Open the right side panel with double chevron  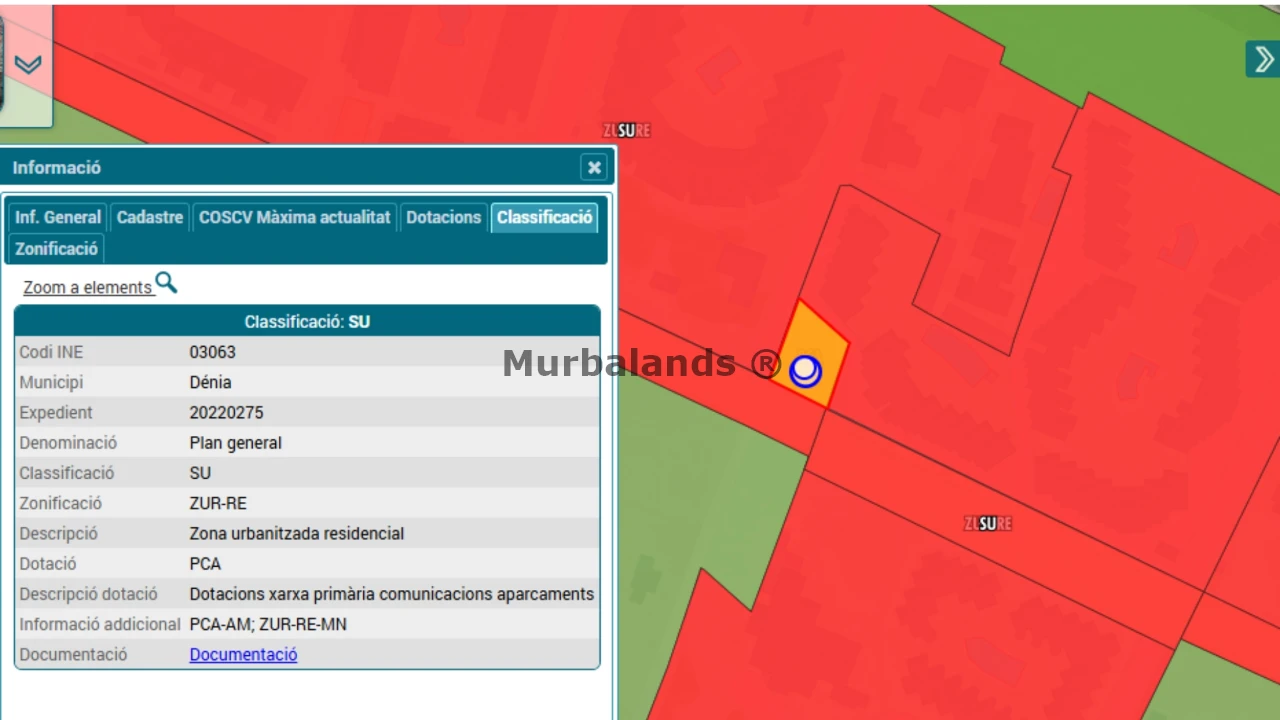[x=1263, y=59]
